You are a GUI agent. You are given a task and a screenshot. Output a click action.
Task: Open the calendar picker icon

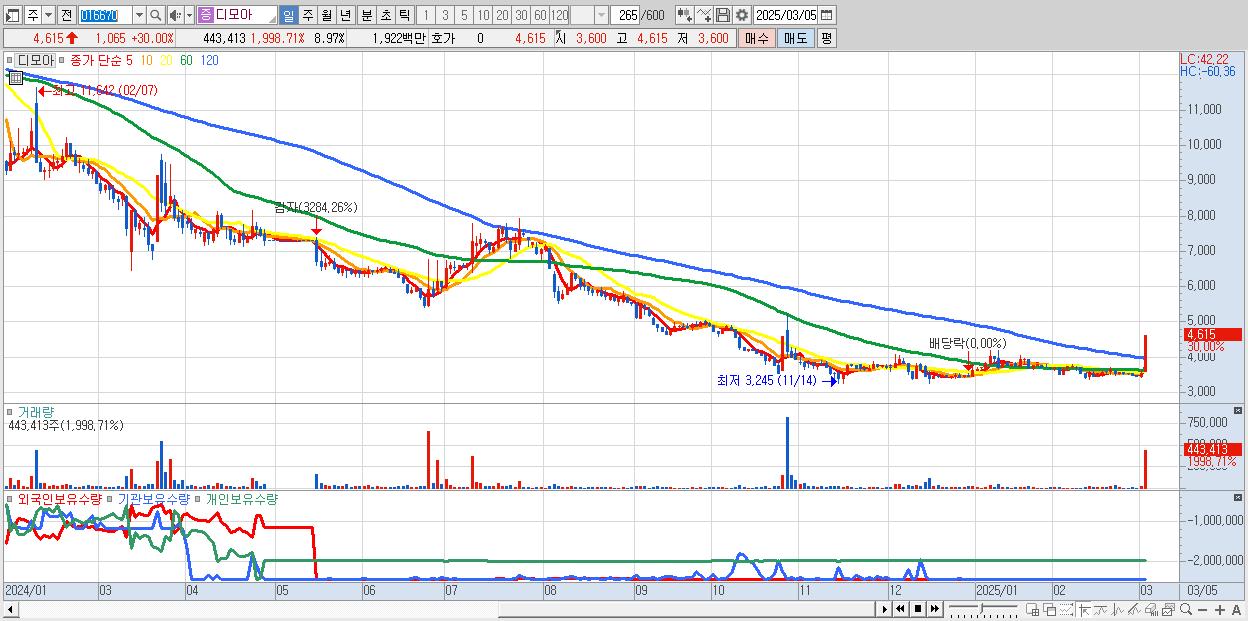point(827,15)
